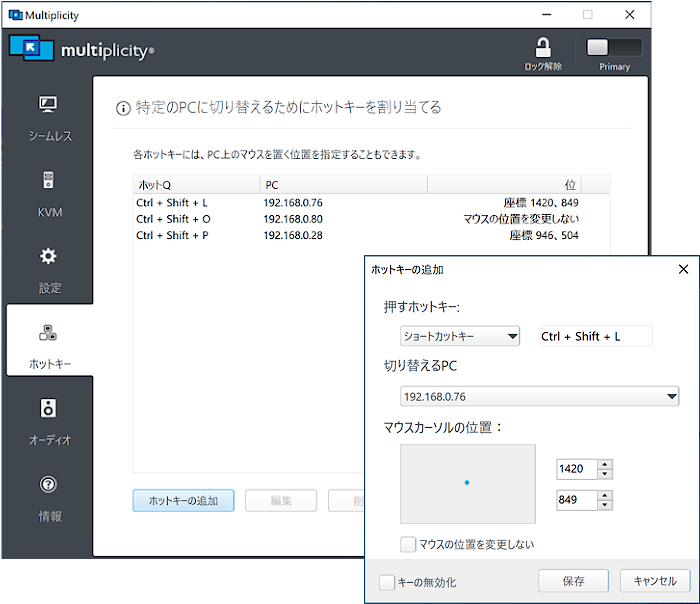Screen dimensions: 700x604
Task: Click the 849 Y coordinate field
Action: 577,500
